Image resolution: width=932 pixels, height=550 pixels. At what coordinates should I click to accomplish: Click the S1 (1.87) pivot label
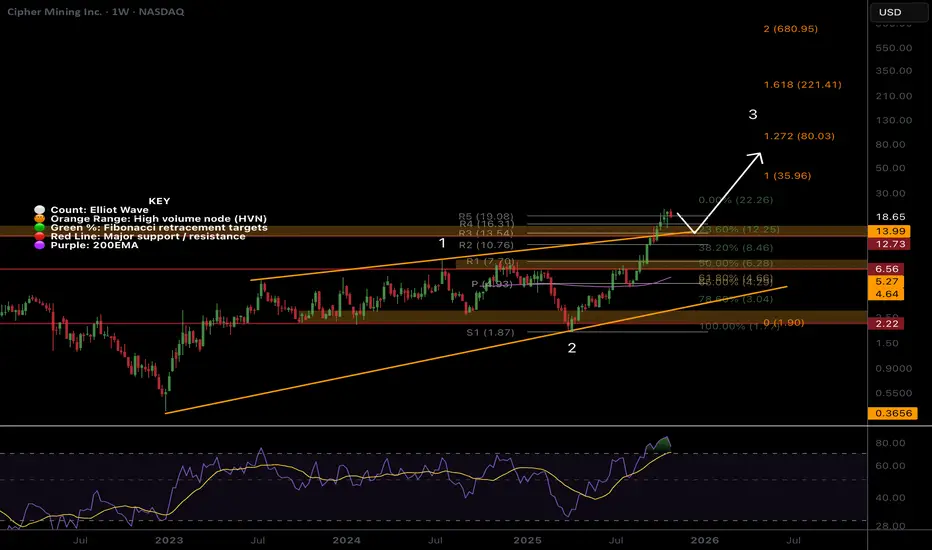pyautogui.click(x=490, y=332)
